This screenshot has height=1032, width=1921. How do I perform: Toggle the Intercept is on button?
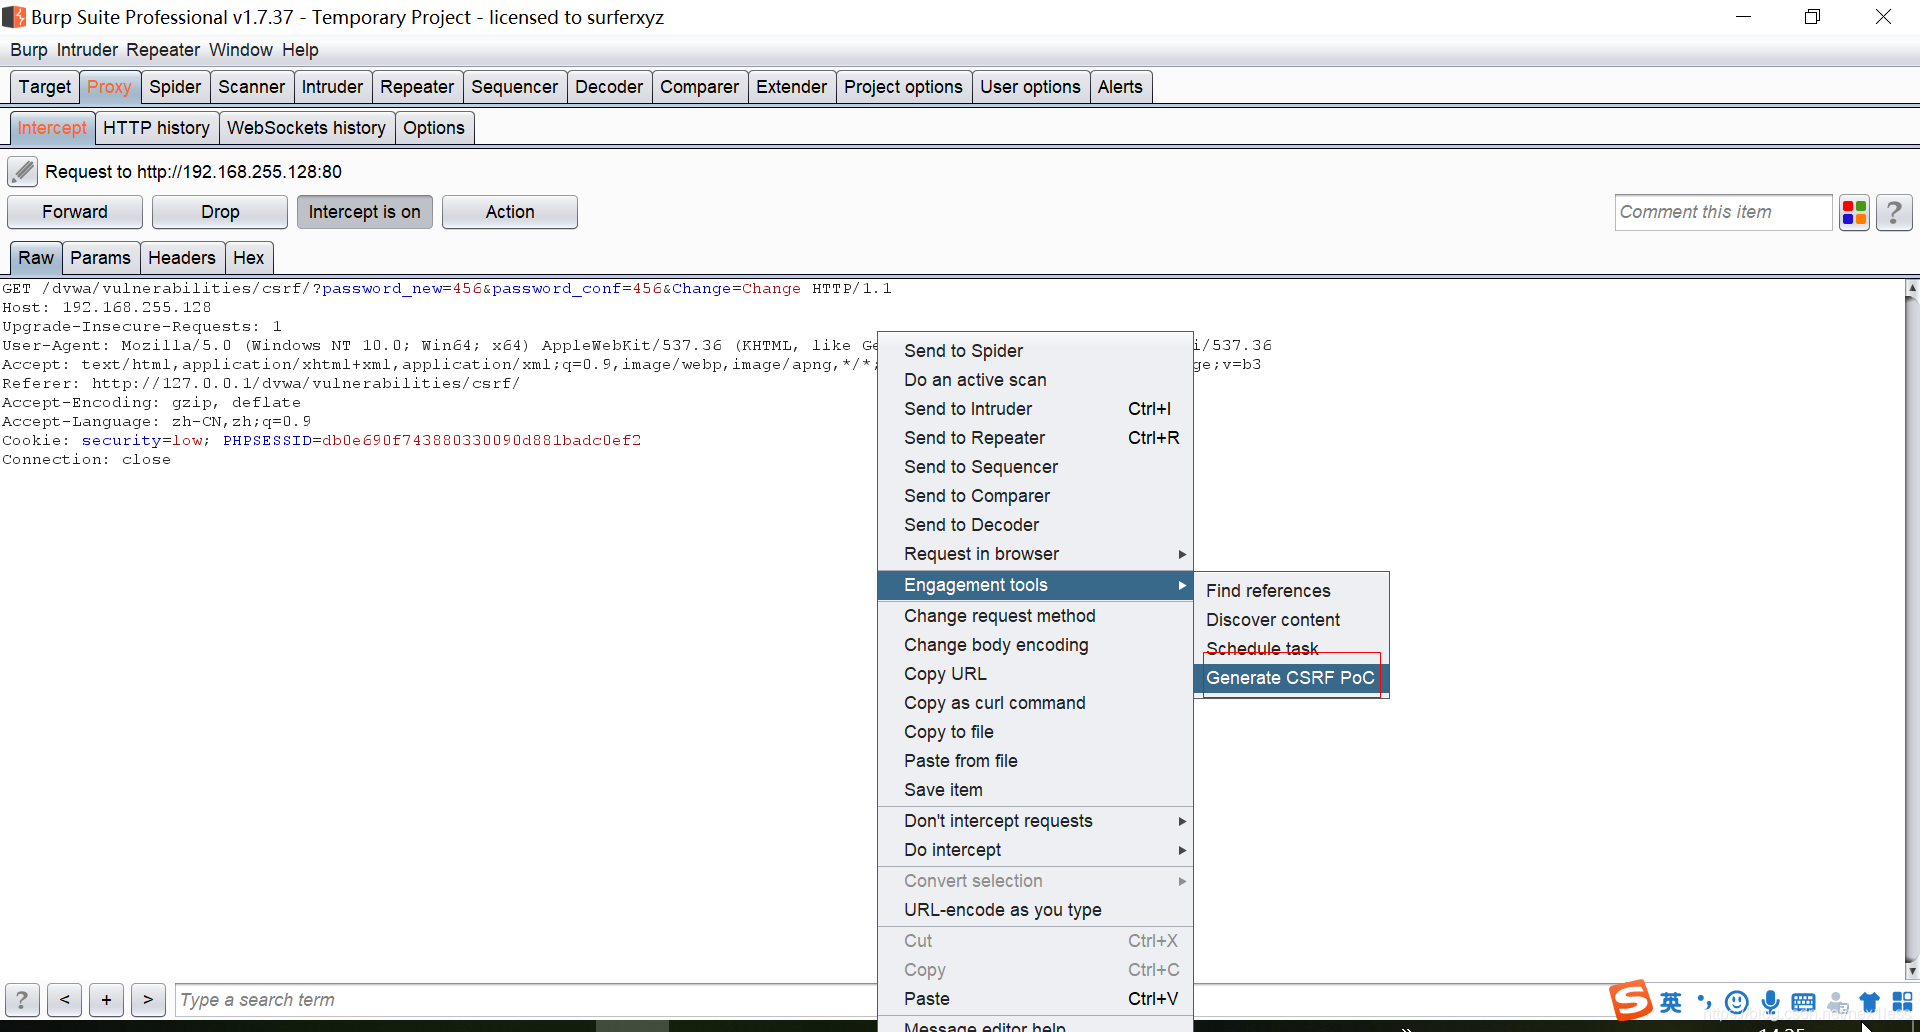coord(364,212)
